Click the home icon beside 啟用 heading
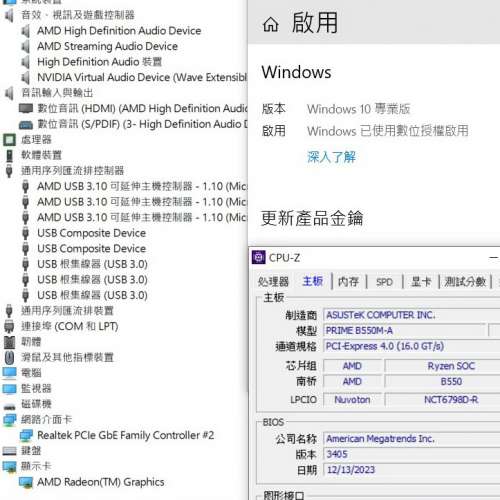500x500 pixels. 270,24
